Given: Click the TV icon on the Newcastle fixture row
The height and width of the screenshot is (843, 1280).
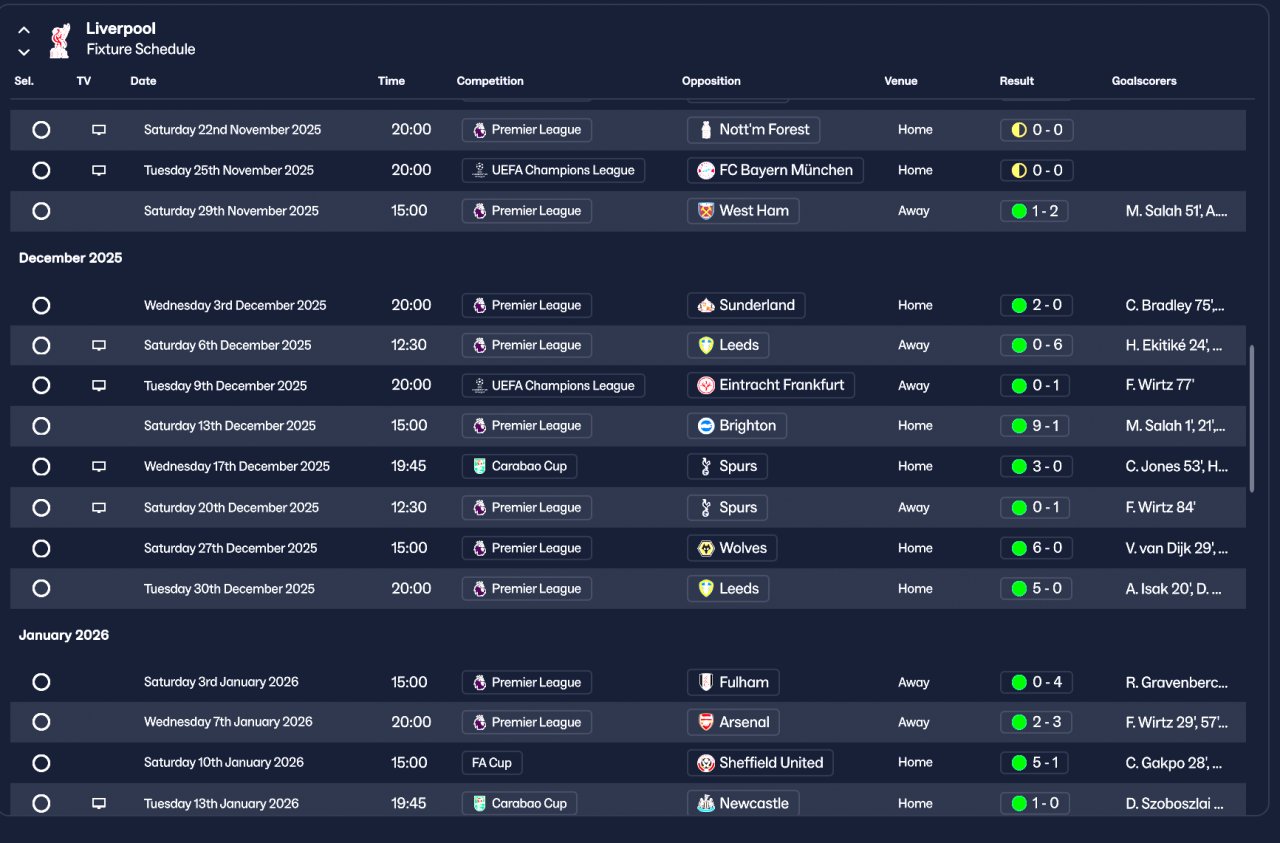Looking at the screenshot, I should 99,804.
